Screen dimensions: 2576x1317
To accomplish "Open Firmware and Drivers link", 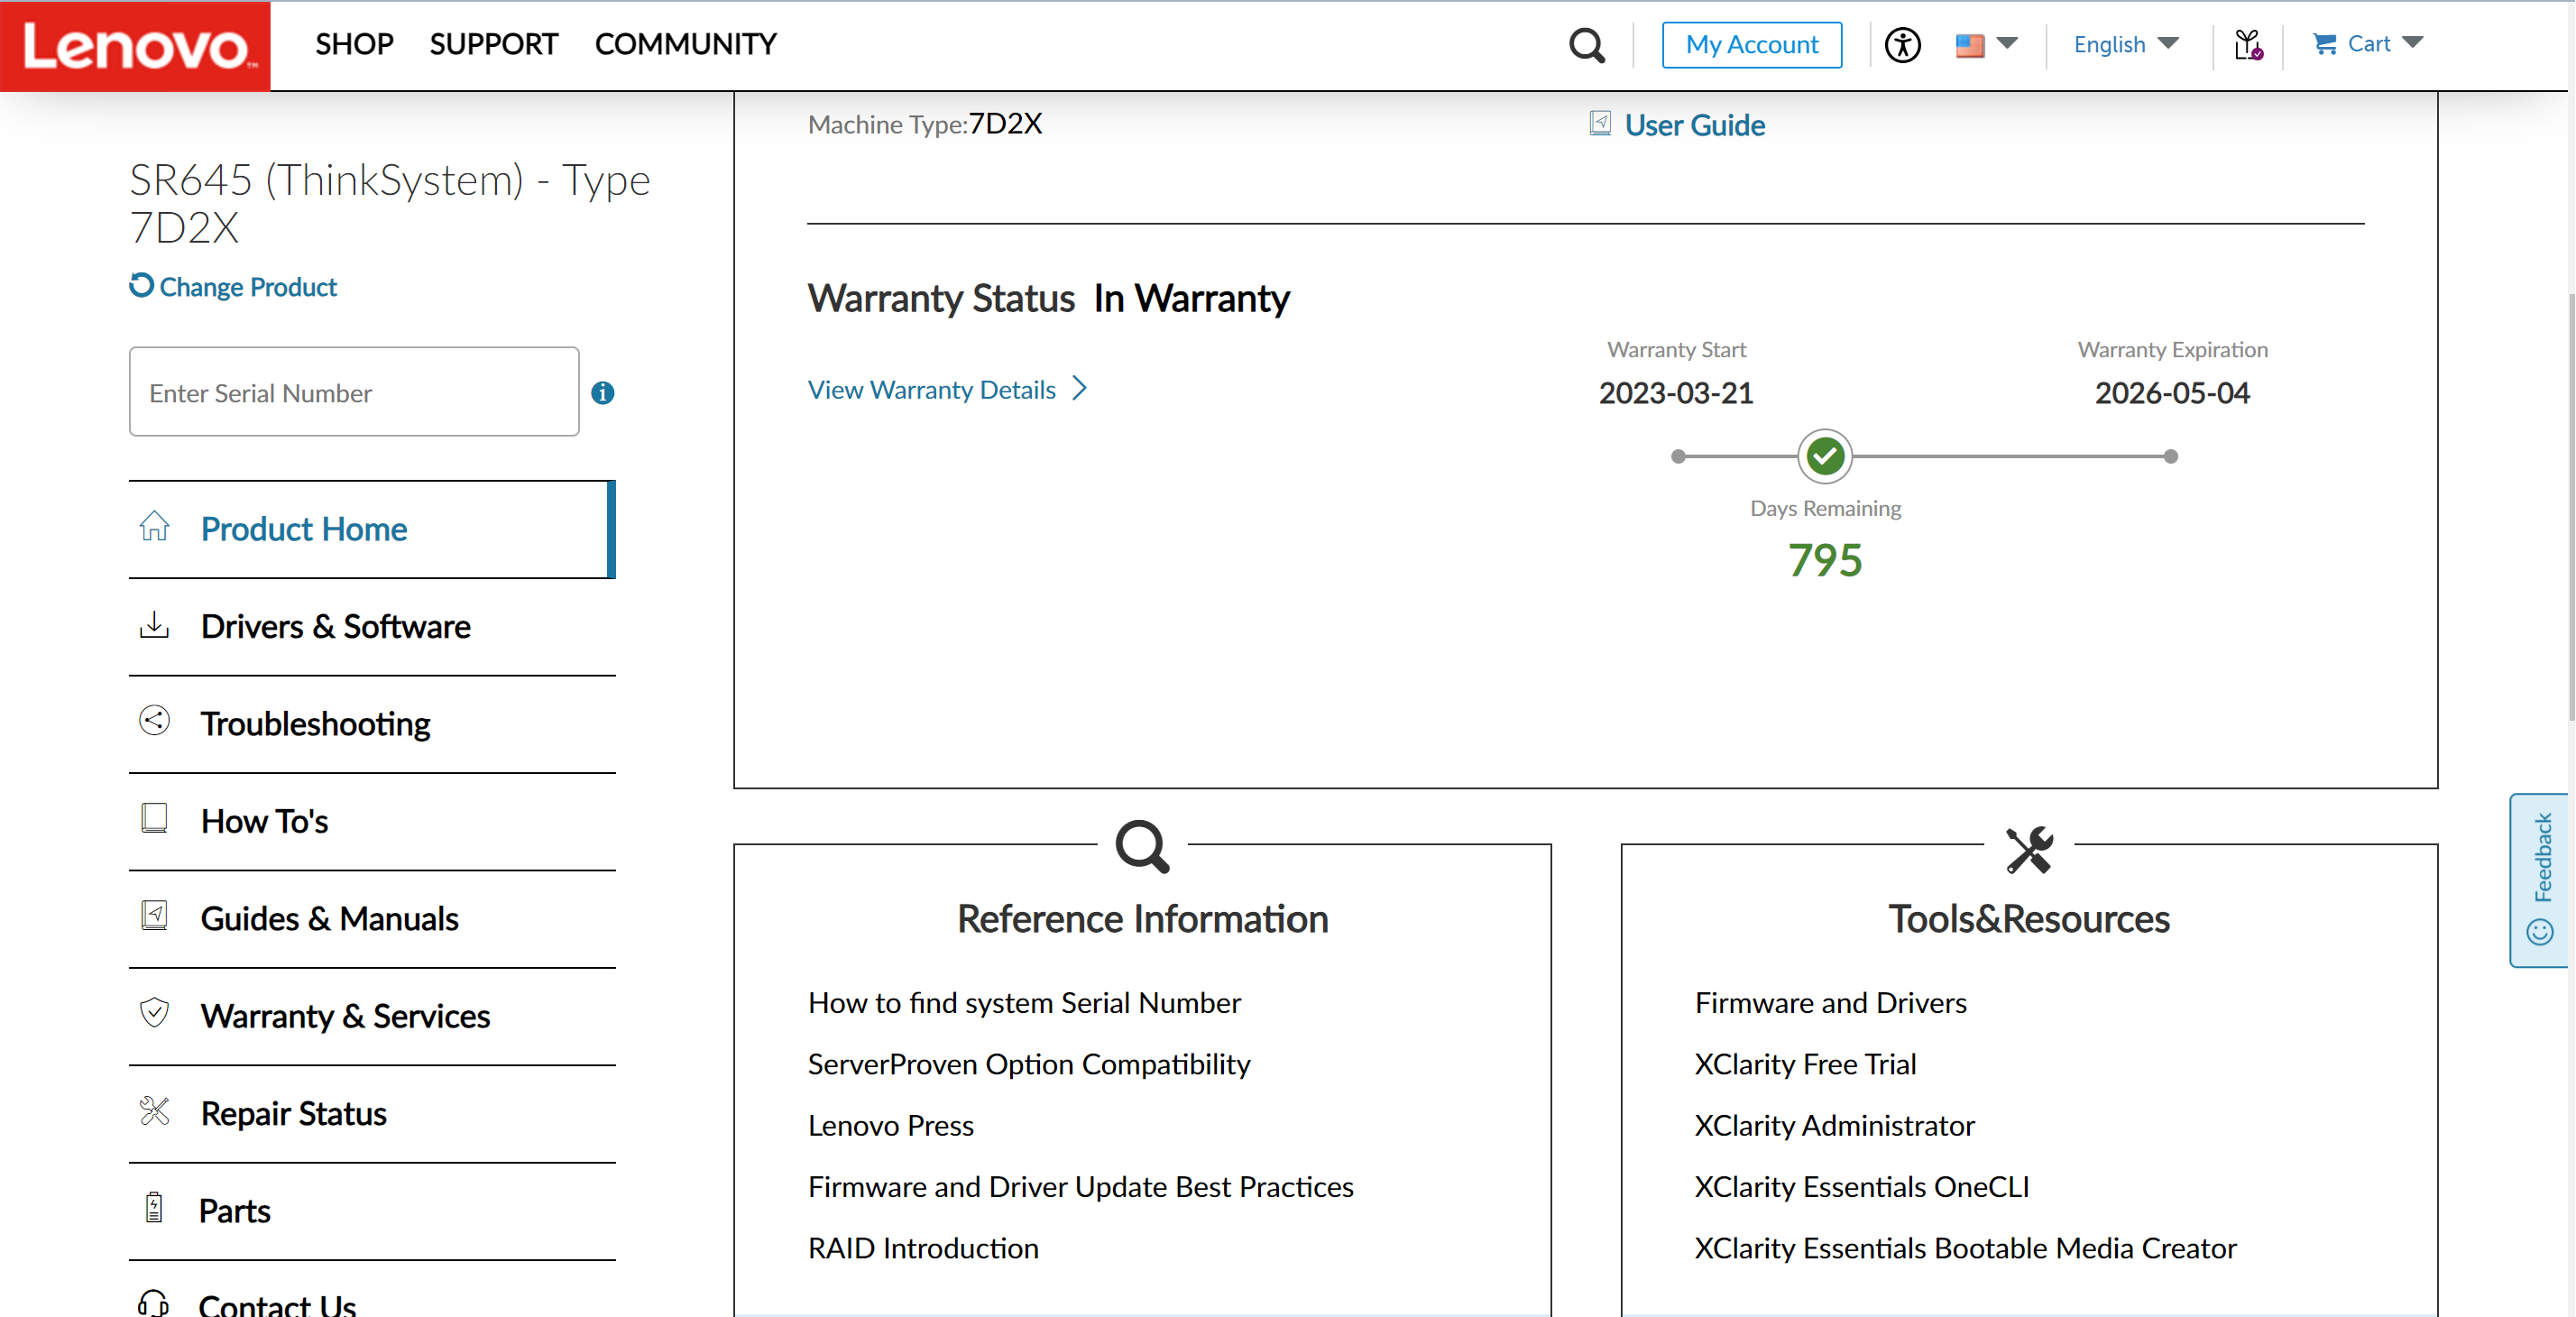I will pos(1830,1002).
